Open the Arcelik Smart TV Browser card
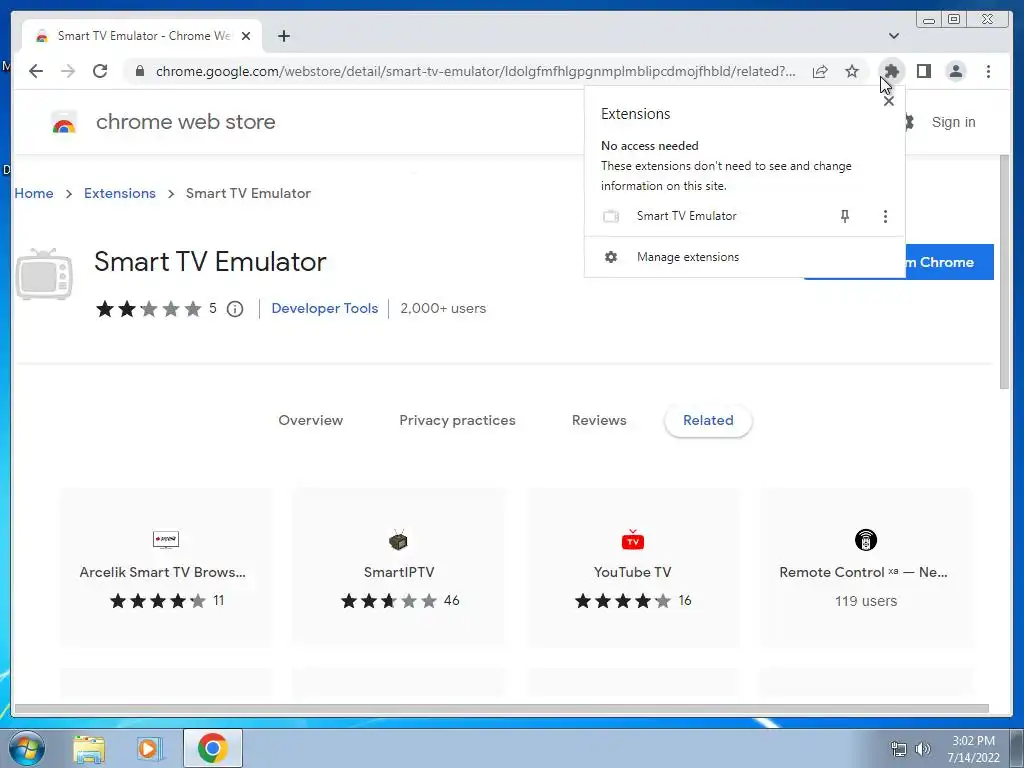This screenshot has height=768, width=1024. 166,567
